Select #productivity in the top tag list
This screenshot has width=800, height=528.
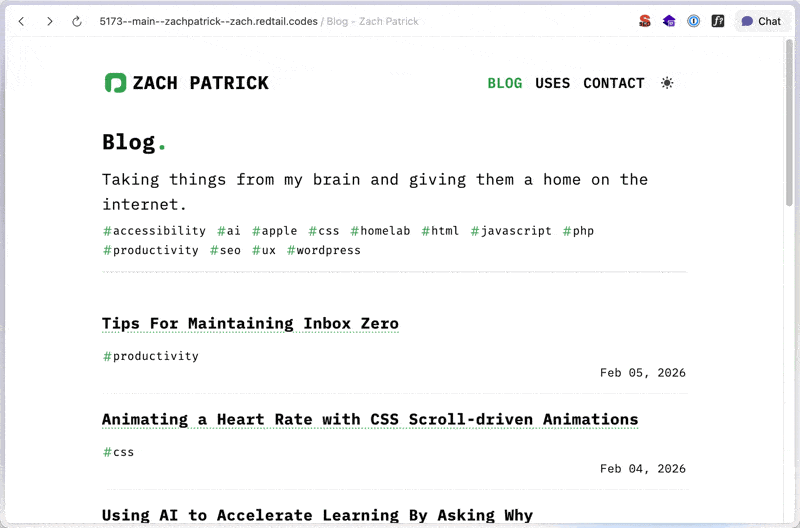pos(151,250)
